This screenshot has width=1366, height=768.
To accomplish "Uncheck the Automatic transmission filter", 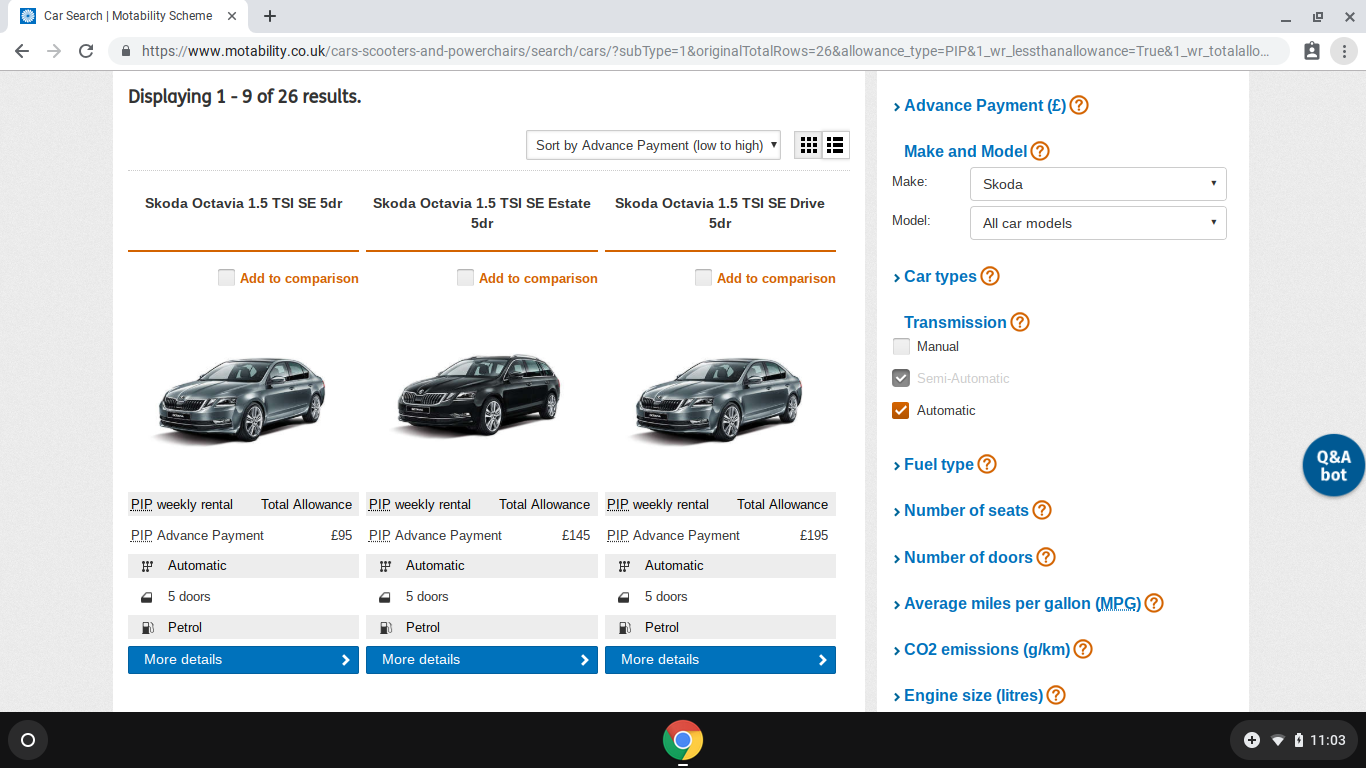I will (900, 410).
